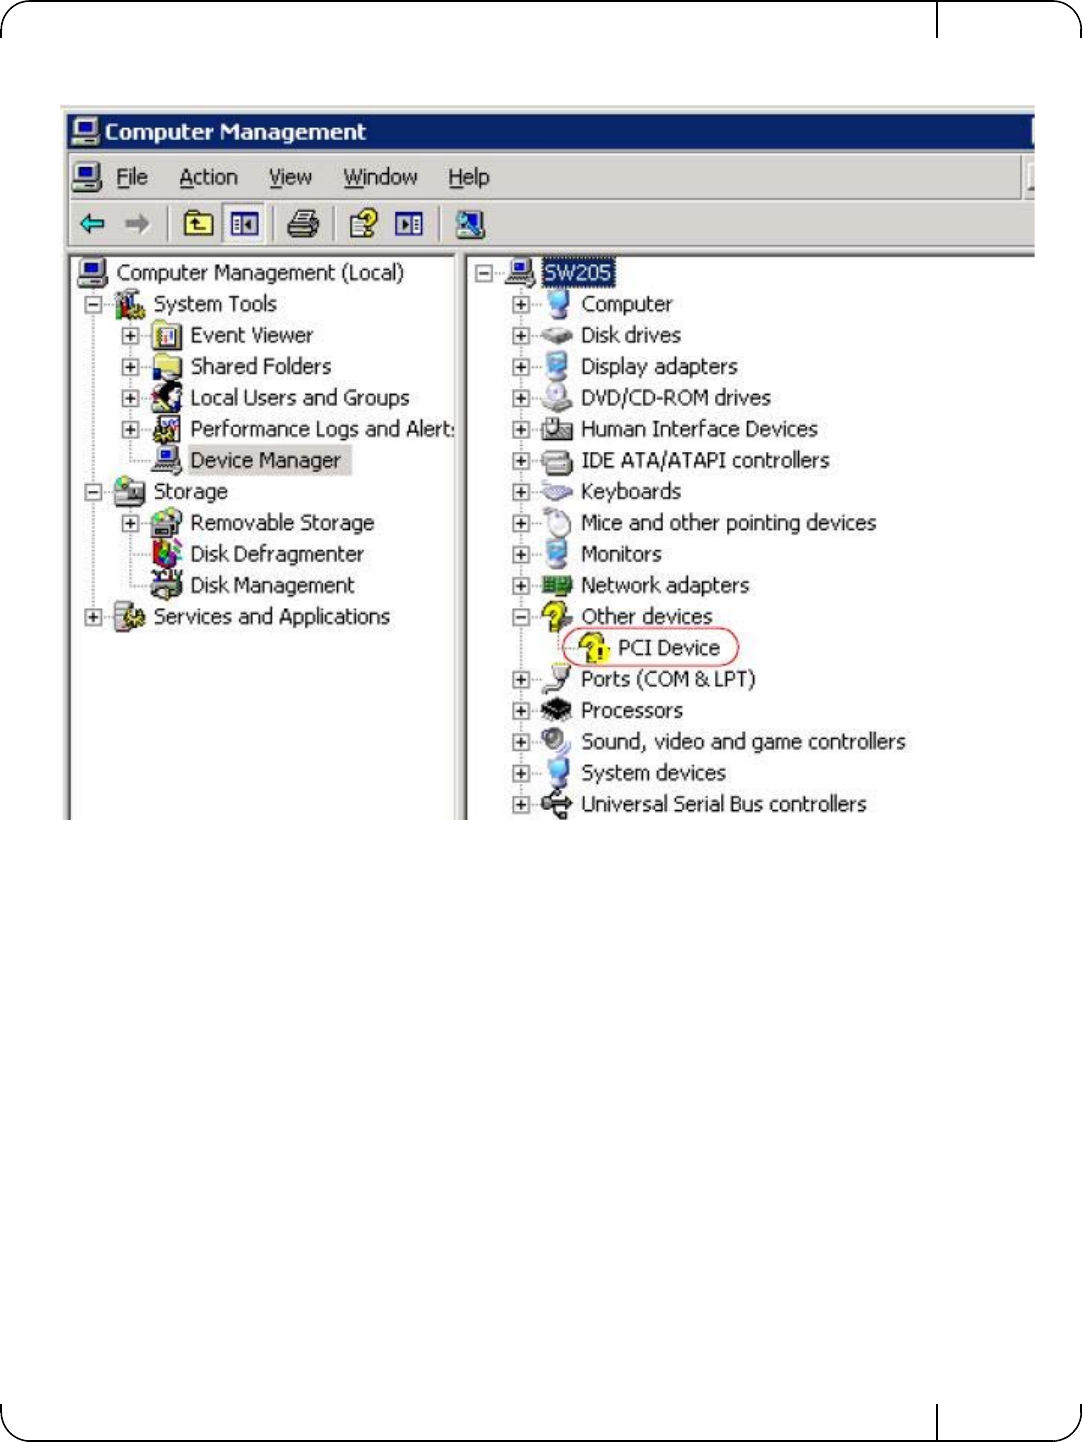The image size is (1083, 1442).
Task: Click the Performance Logs and Alerts icon
Action: click(x=166, y=429)
